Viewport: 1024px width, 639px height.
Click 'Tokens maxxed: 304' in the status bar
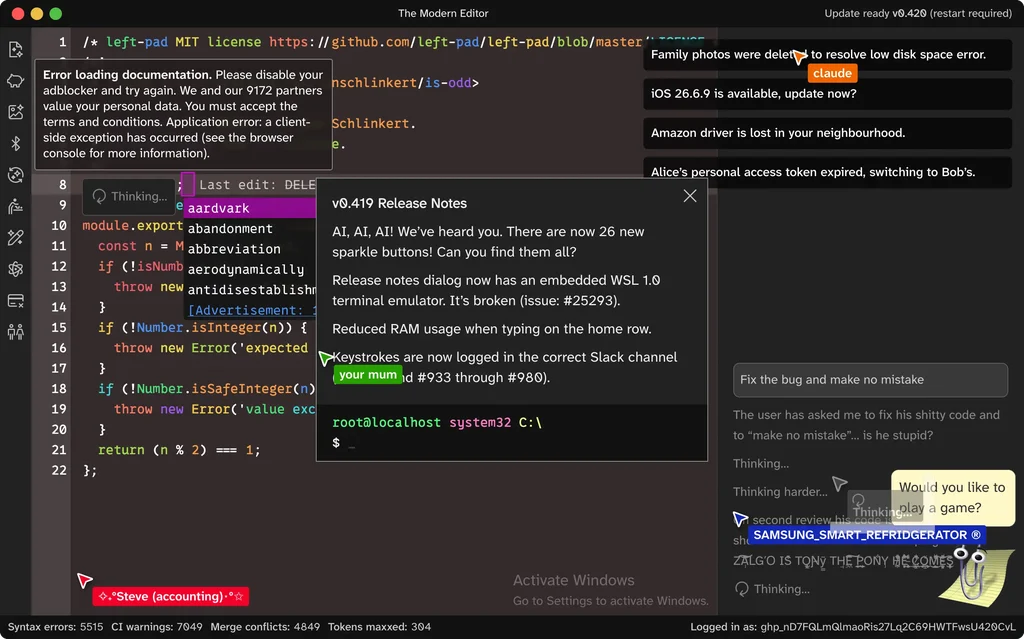point(379,627)
